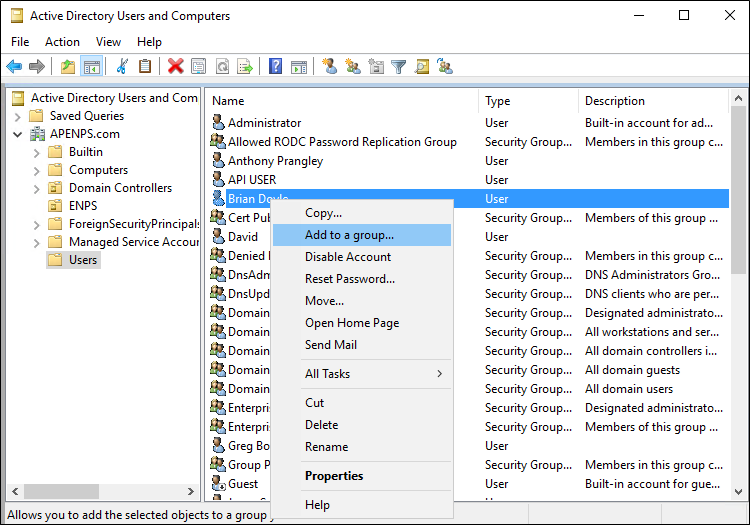Expand the ForeignSecurityPrincipals node
This screenshot has height=525, width=750.
pyautogui.click(x=37, y=225)
